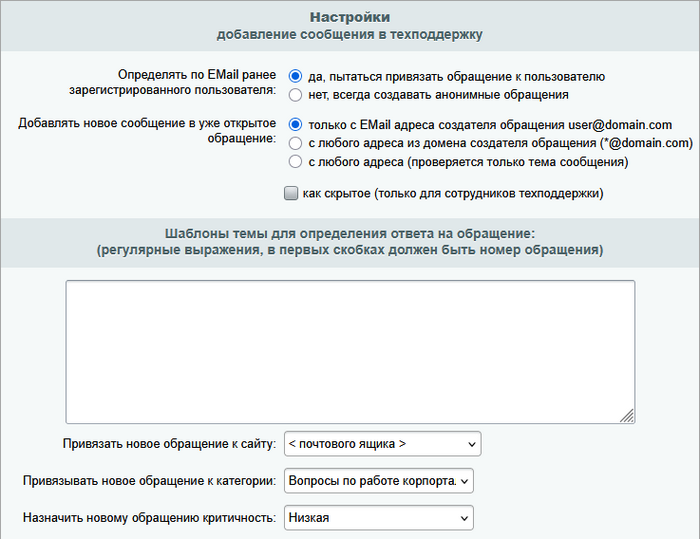Open the 'Низкая' criticality dropdown
Screen dimensions: 700x539
click(378, 518)
